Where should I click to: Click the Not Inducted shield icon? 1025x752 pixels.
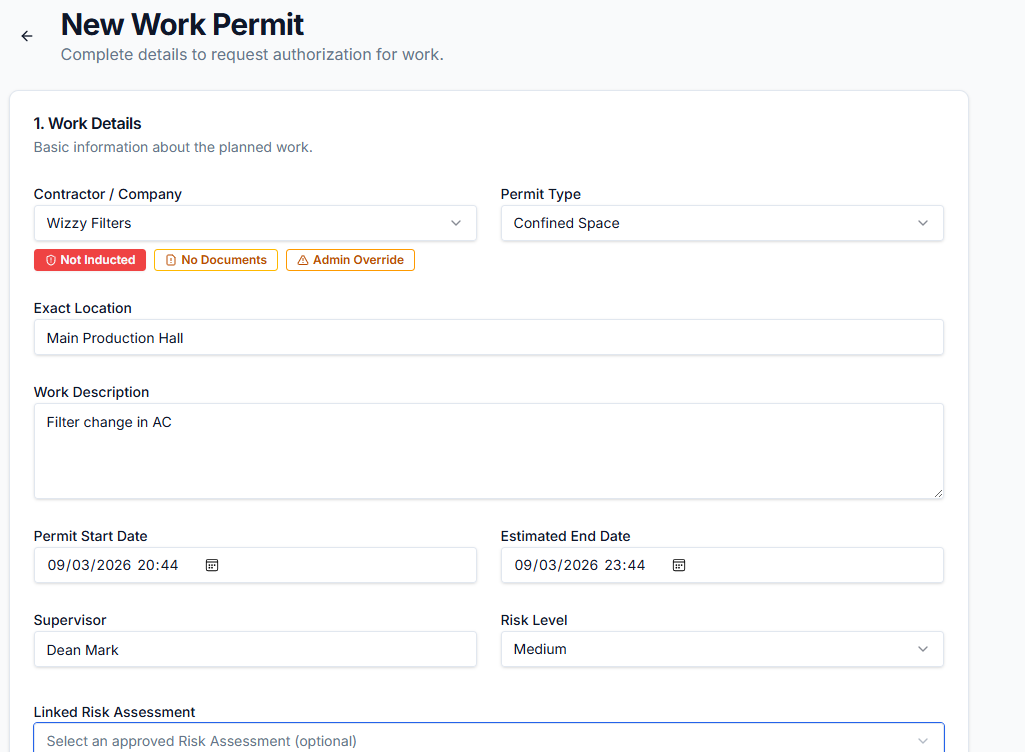point(51,260)
